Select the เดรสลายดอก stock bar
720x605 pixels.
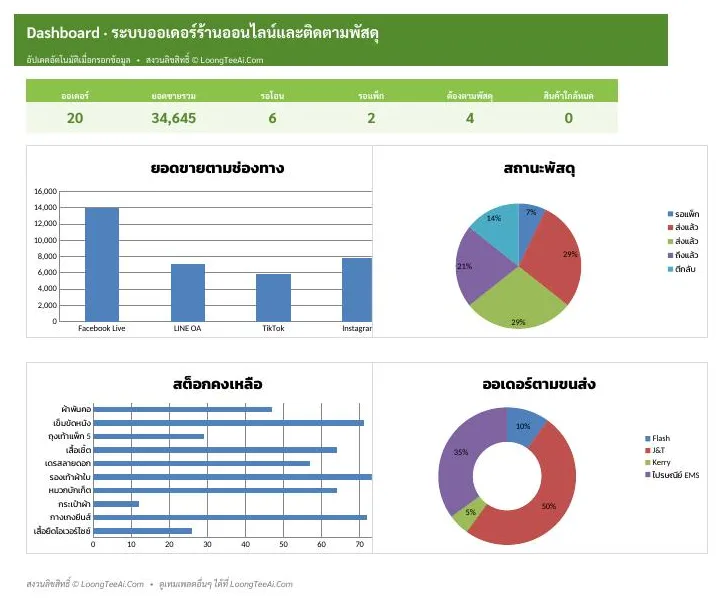pos(202,464)
